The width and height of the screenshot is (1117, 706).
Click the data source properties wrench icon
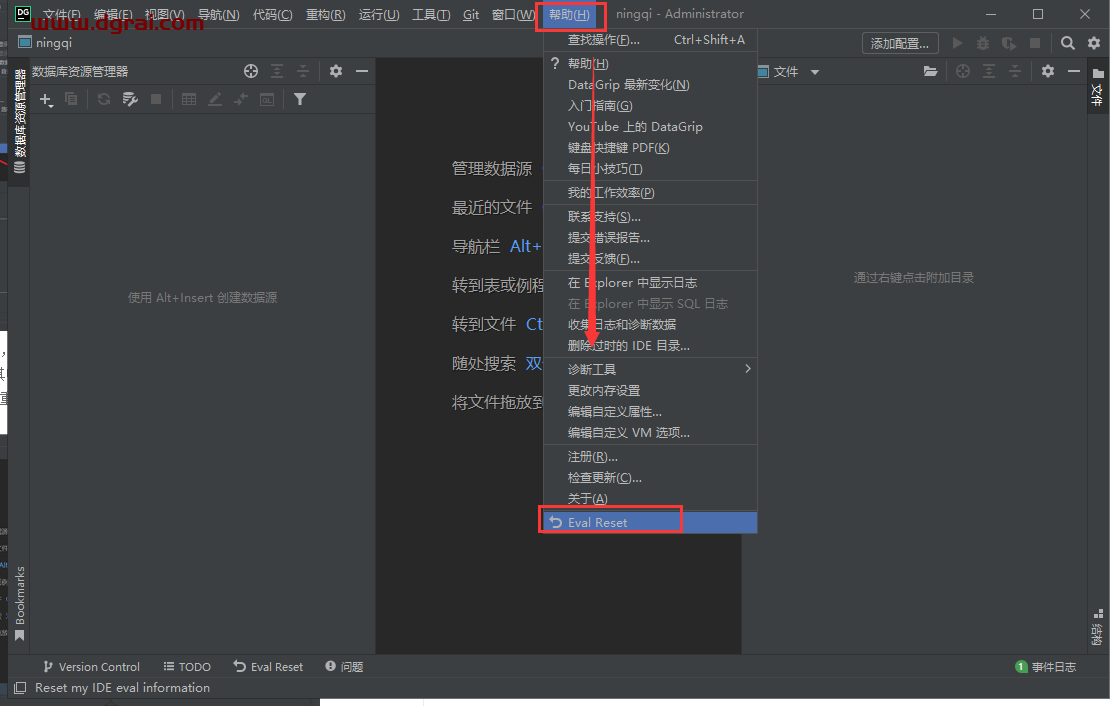(130, 99)
